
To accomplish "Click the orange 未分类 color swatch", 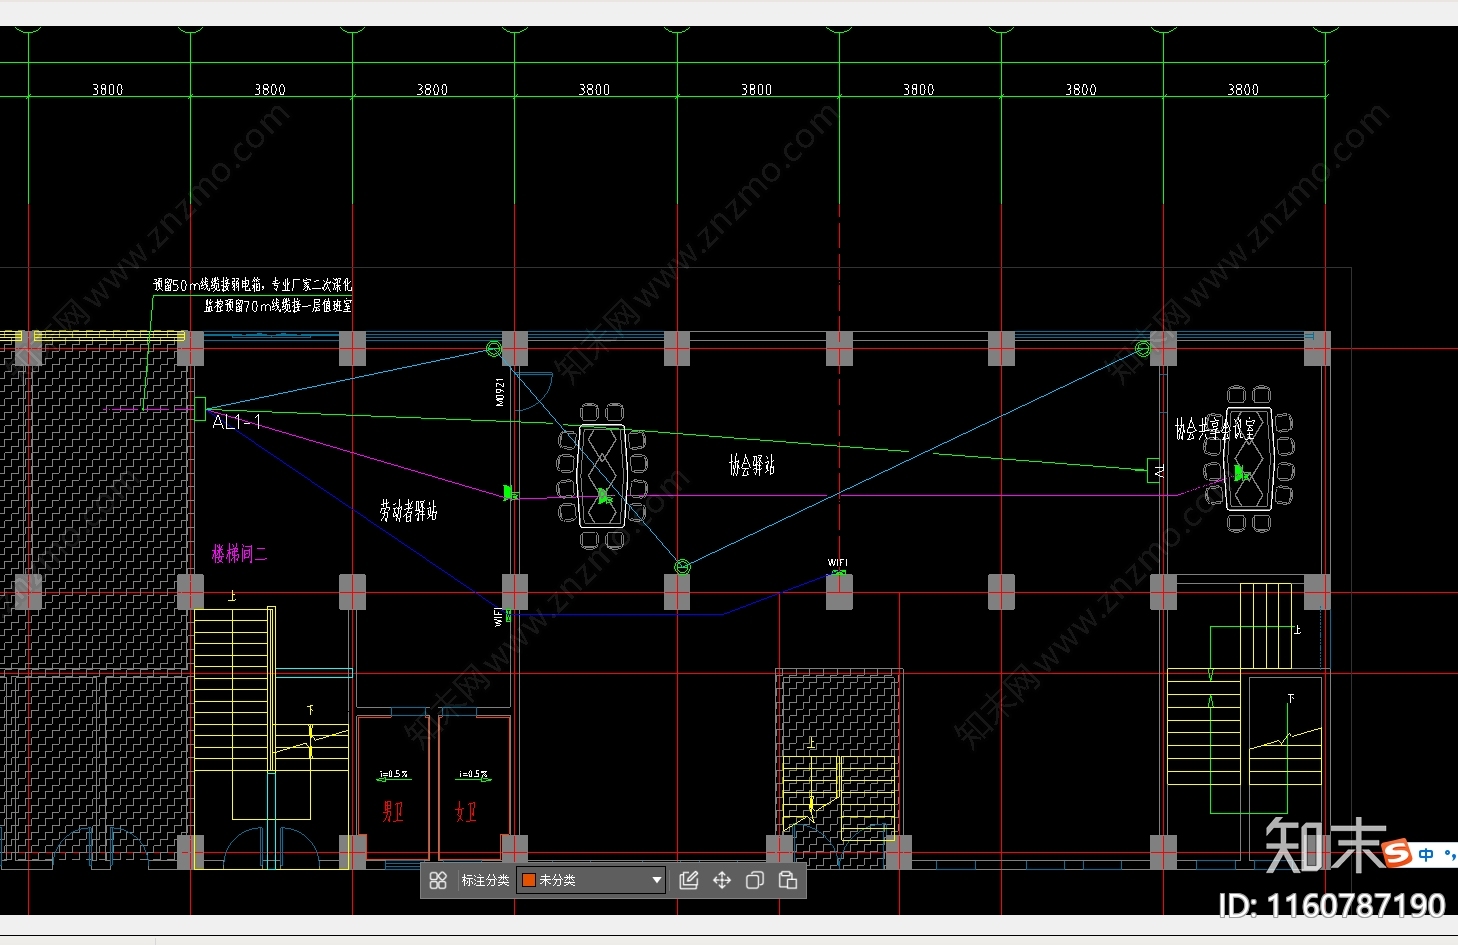I will 529,880.
